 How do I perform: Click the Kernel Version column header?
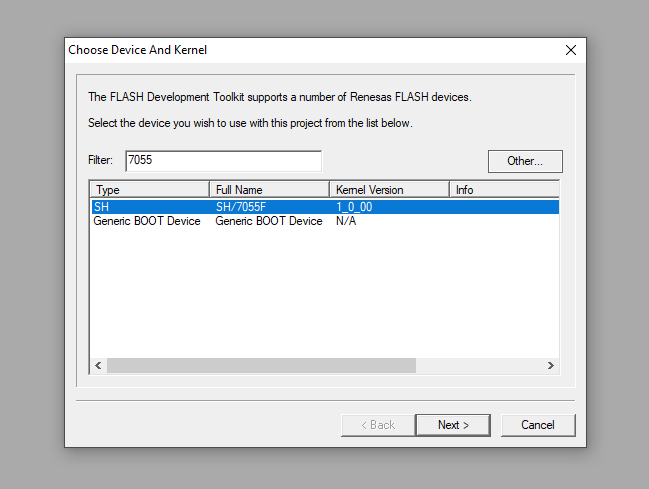click(x=389, y=190)
